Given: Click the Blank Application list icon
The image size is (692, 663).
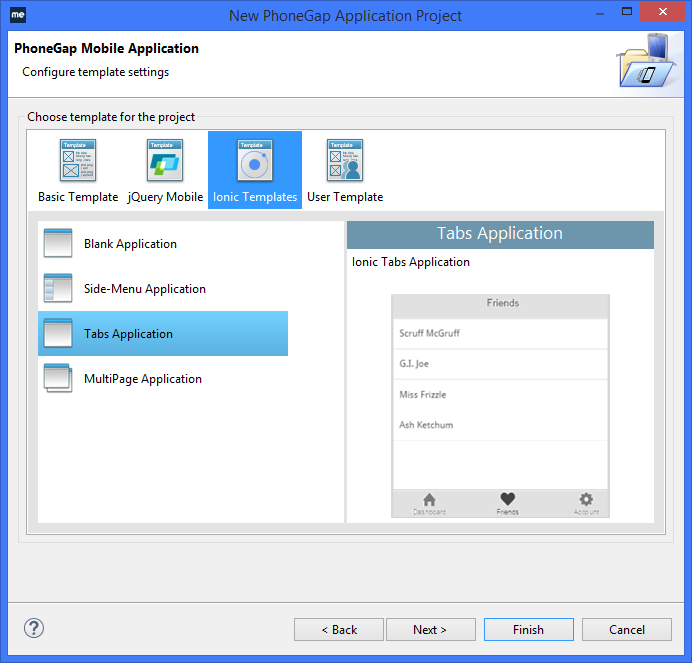Looking at the screenshot, I should (58, 244).
